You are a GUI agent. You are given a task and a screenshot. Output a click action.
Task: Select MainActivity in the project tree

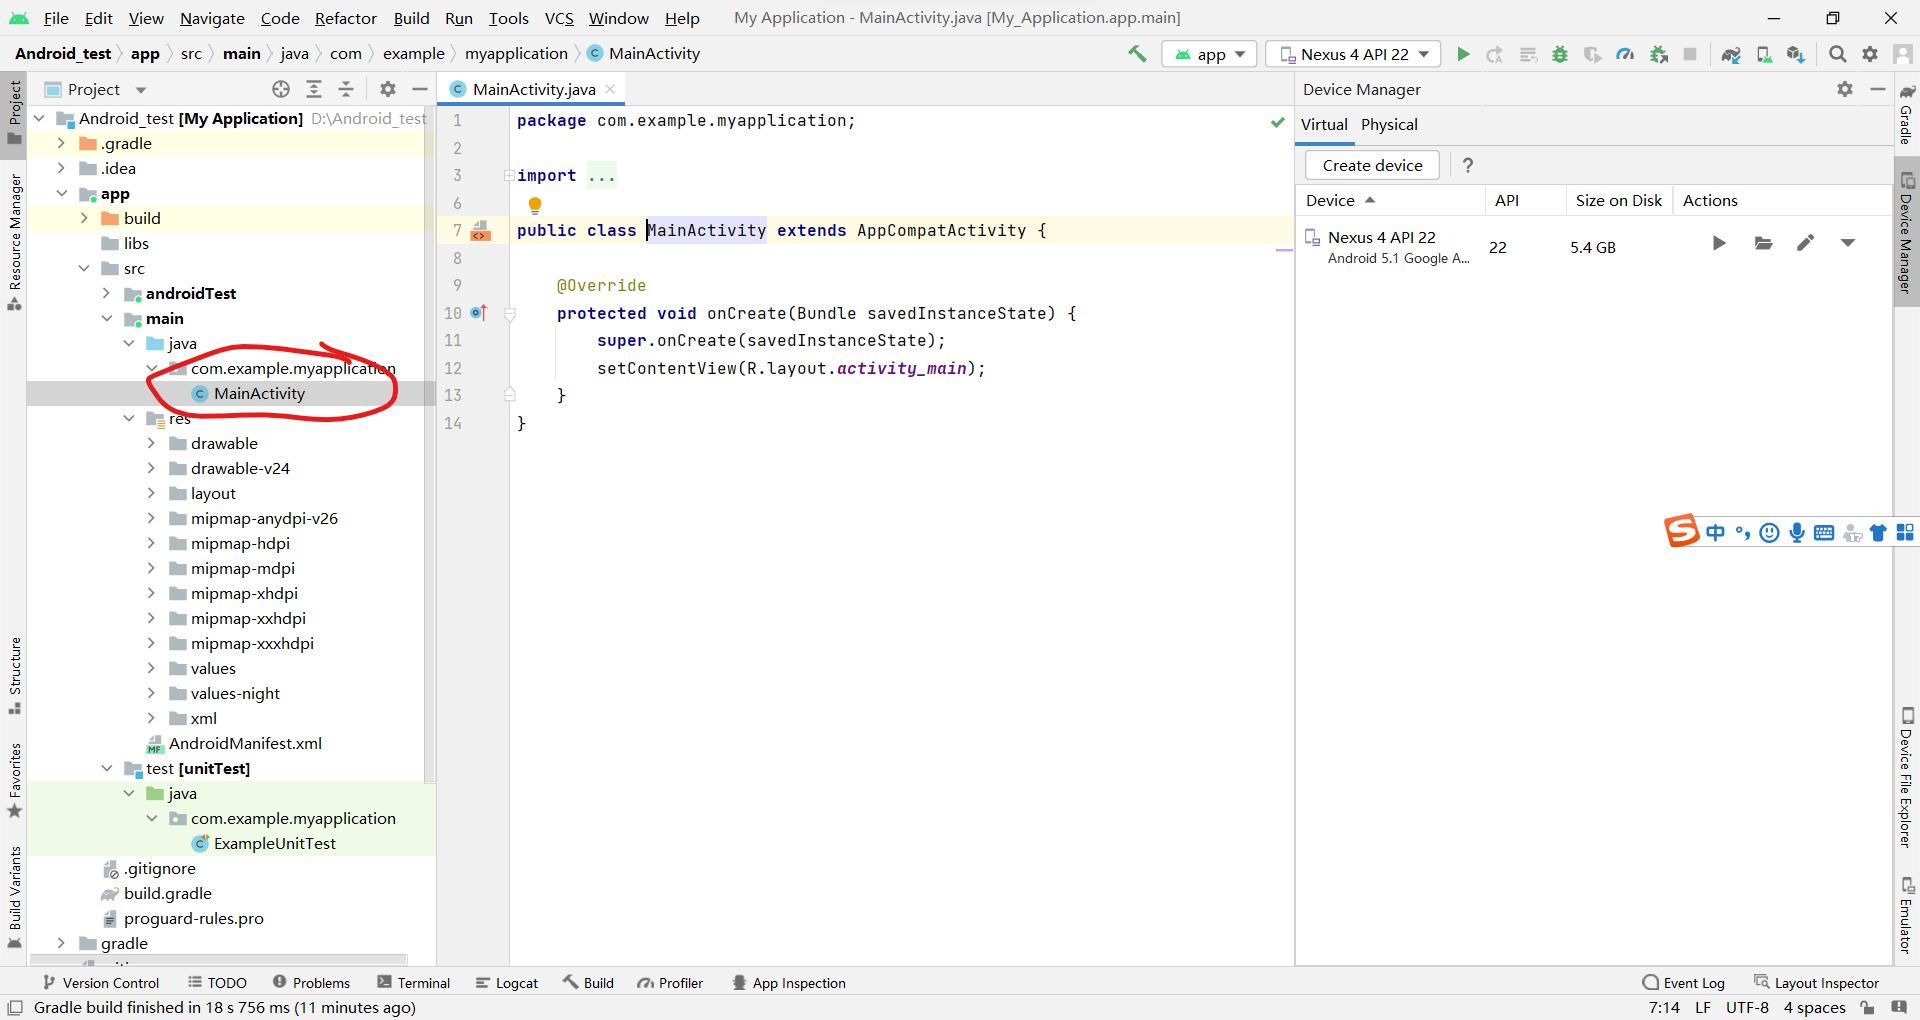[258, 393]
